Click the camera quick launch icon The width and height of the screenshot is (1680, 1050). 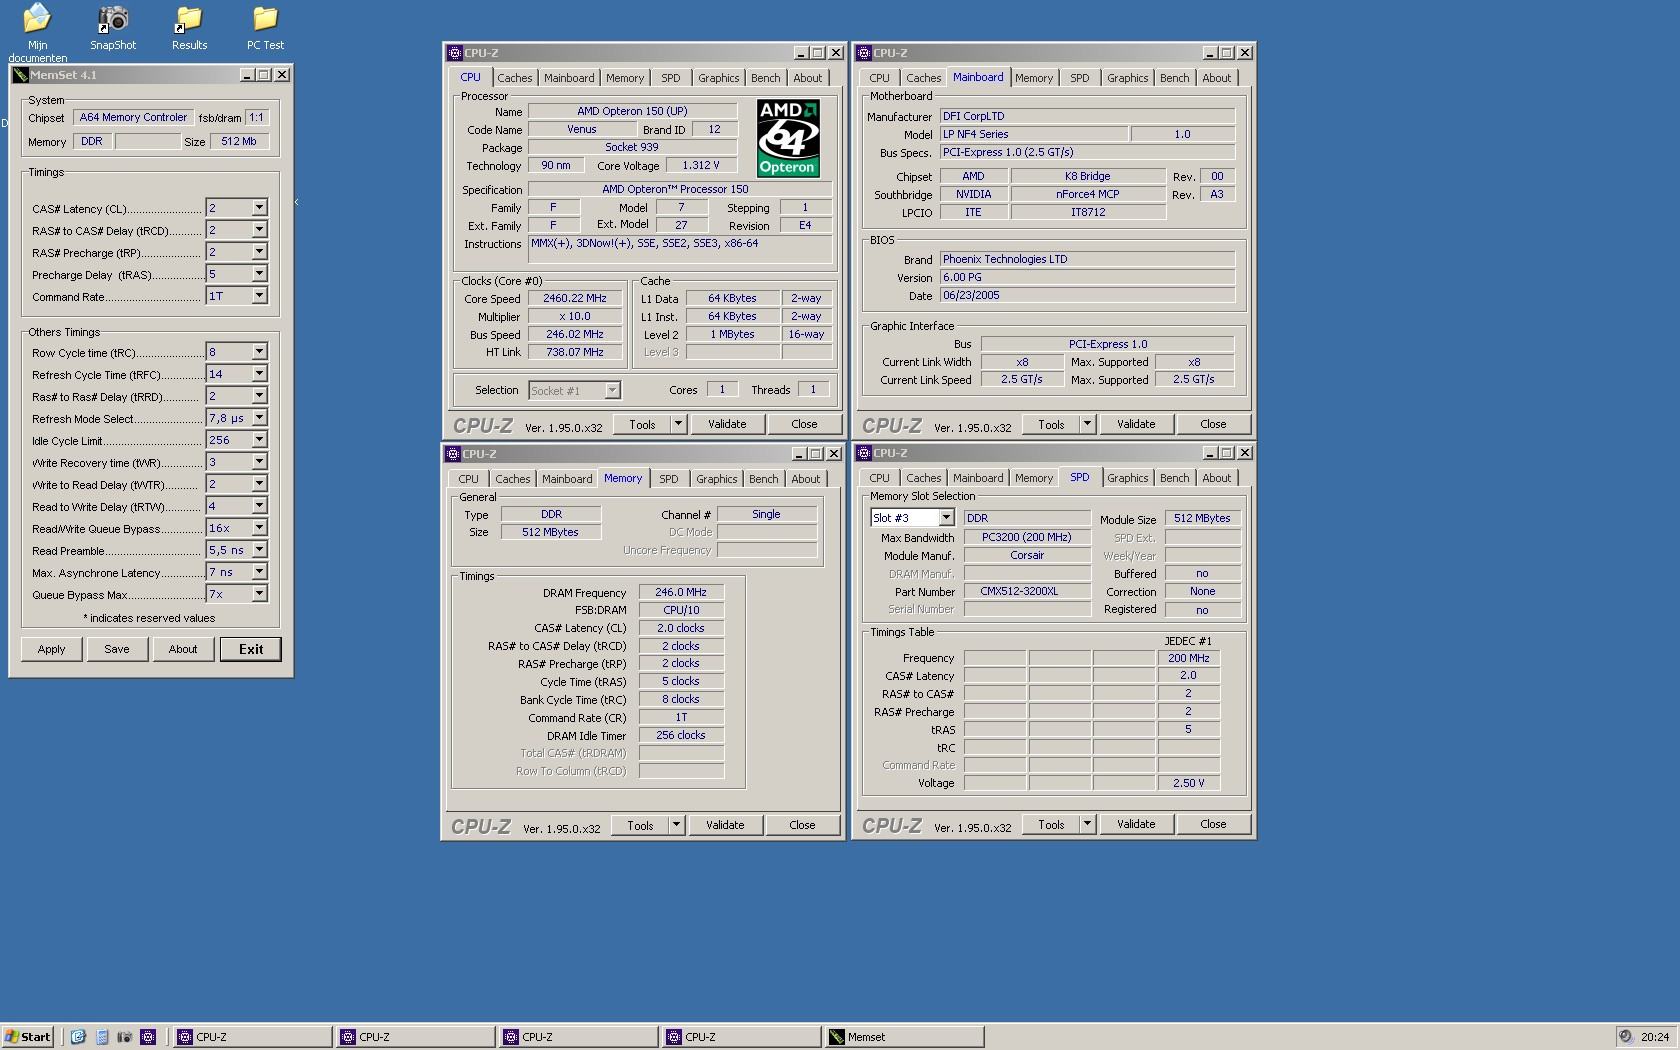coord(125,1037)
